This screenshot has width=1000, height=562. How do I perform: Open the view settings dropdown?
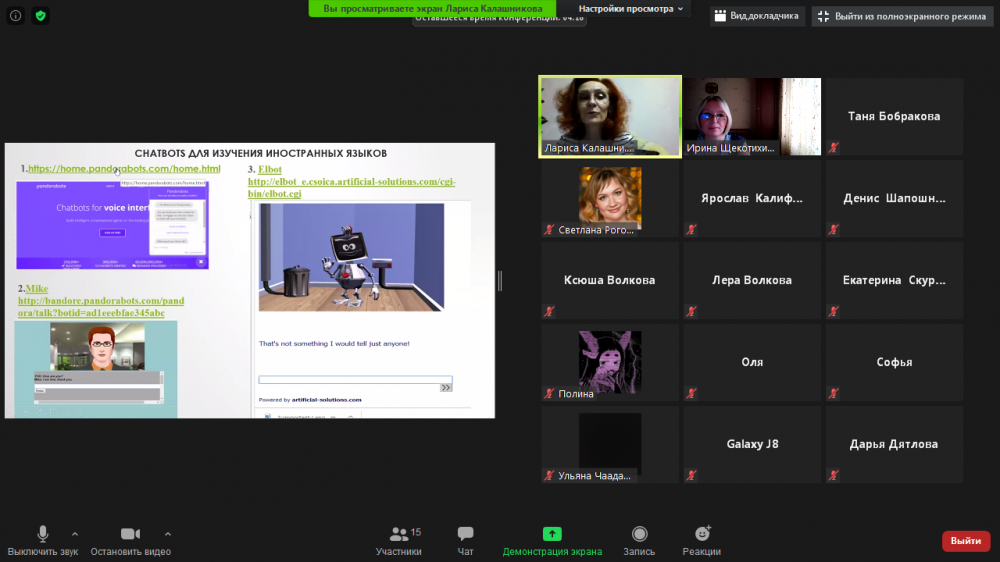pos(634,9)
